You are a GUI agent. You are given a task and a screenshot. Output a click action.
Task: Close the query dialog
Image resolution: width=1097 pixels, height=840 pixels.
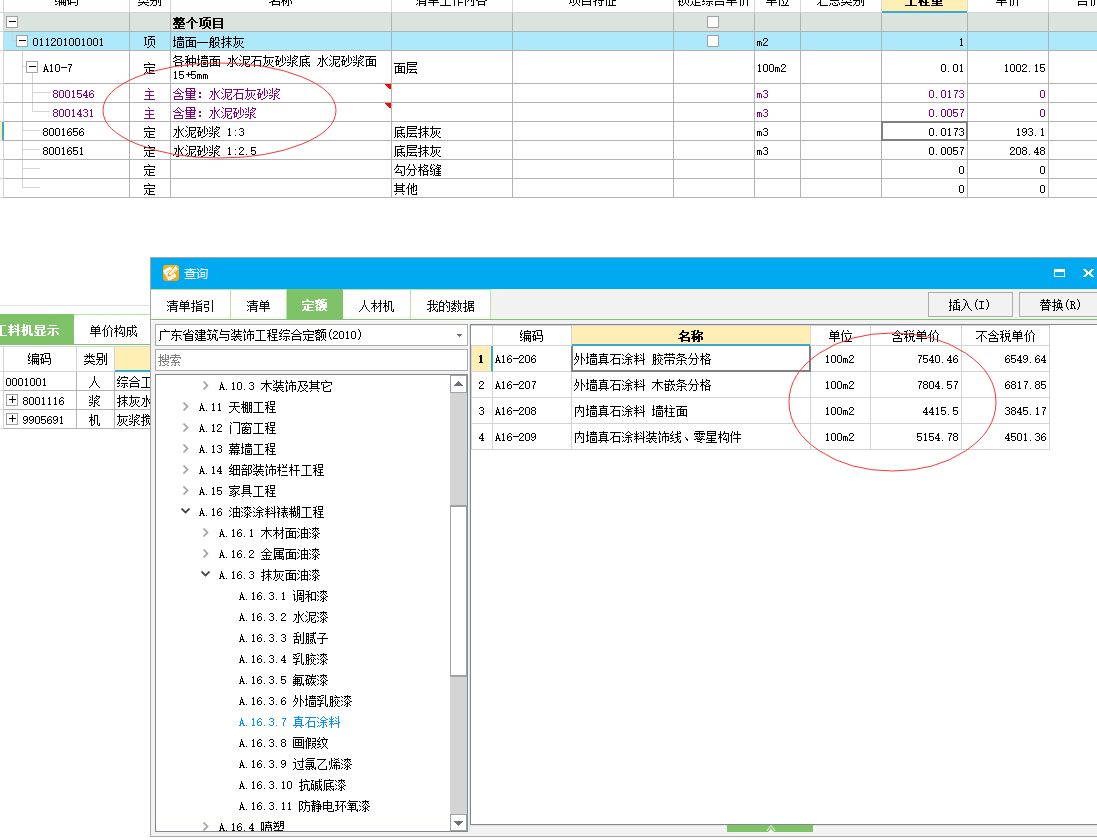pyautogui.click(x=1088, y=273)
